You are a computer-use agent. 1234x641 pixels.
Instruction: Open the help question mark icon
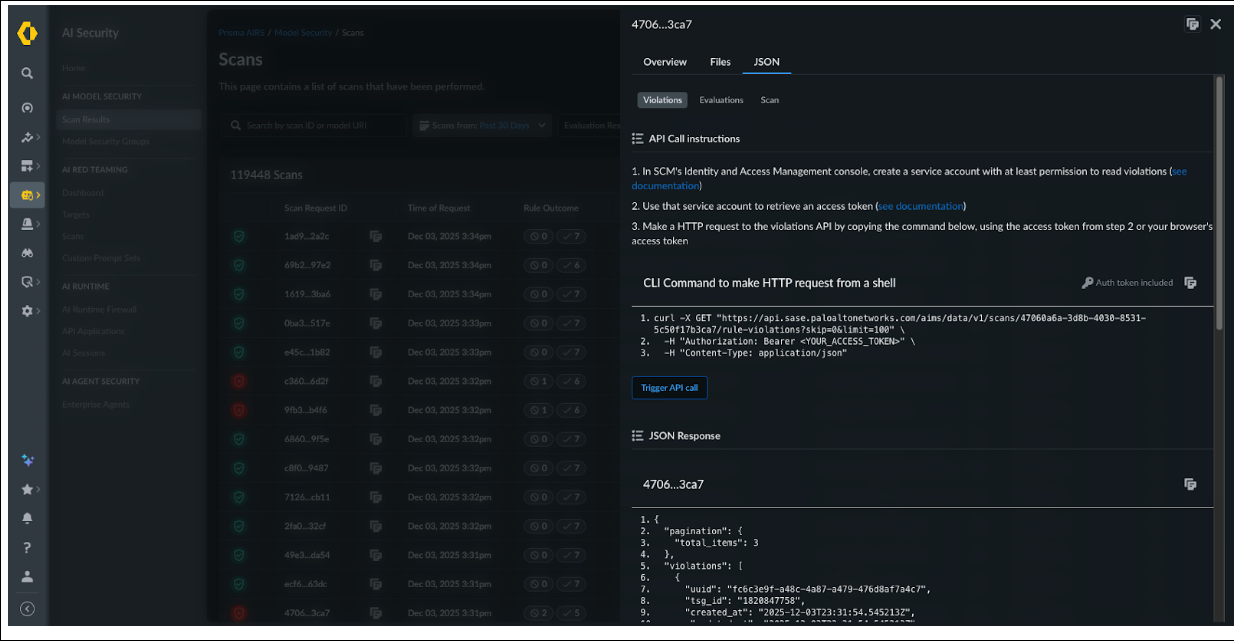point(27,548)
